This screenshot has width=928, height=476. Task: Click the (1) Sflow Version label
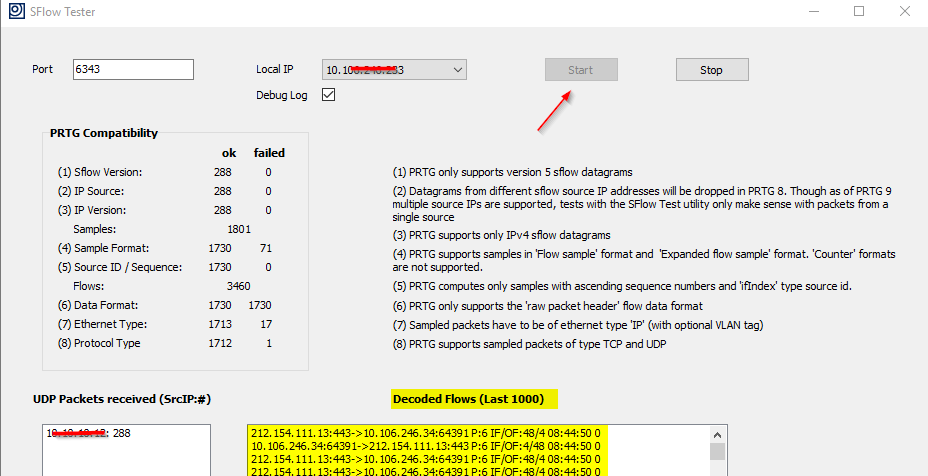point(100,172)
